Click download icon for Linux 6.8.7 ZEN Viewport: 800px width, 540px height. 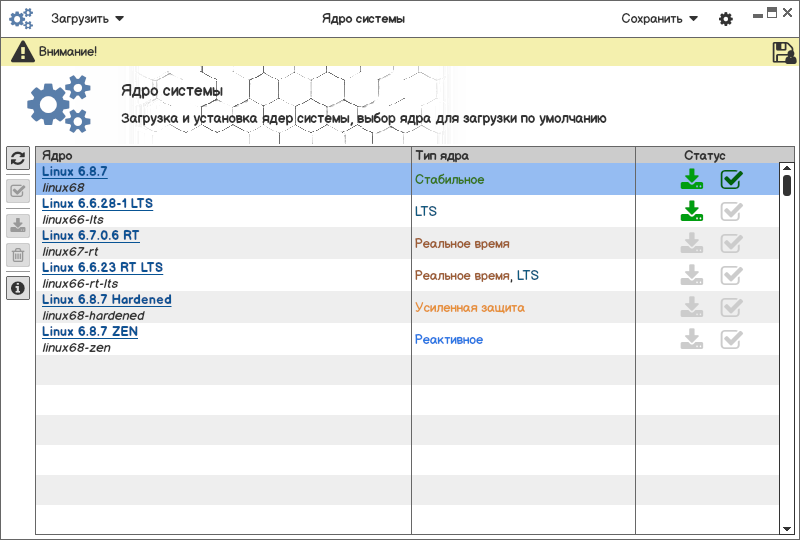(691, 339)
